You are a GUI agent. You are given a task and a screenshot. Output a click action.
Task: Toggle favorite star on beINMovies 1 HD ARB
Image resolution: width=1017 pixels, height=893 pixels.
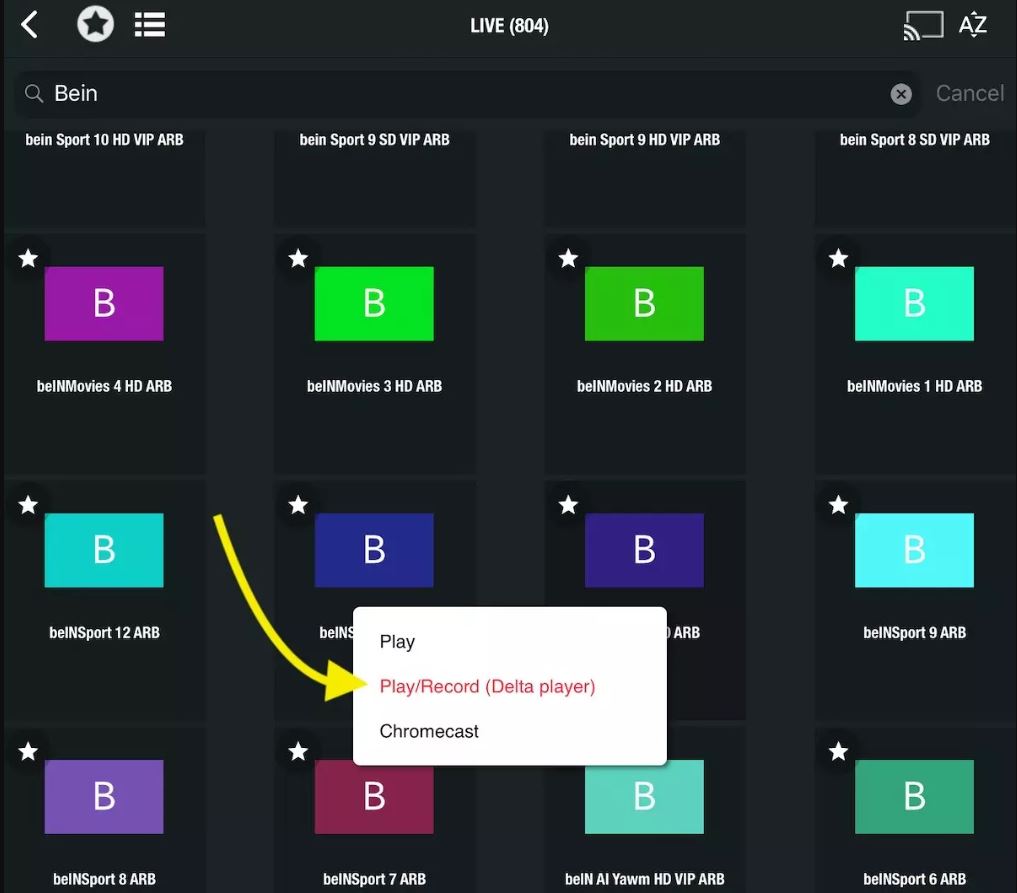[x=838, y=259]
